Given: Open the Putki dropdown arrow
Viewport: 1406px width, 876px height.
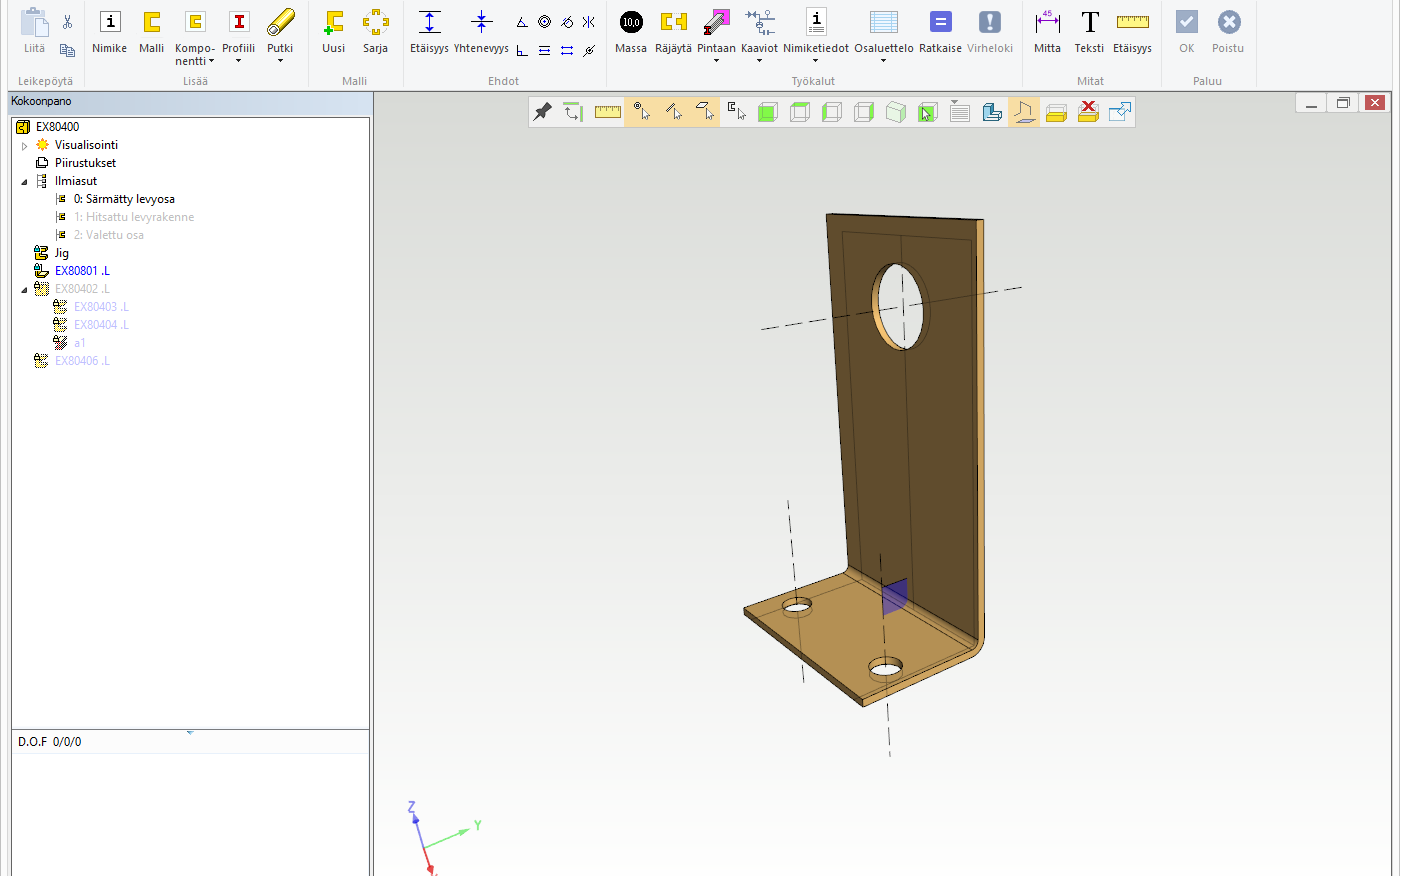Looking at the screenshot, I should [280, 62].
